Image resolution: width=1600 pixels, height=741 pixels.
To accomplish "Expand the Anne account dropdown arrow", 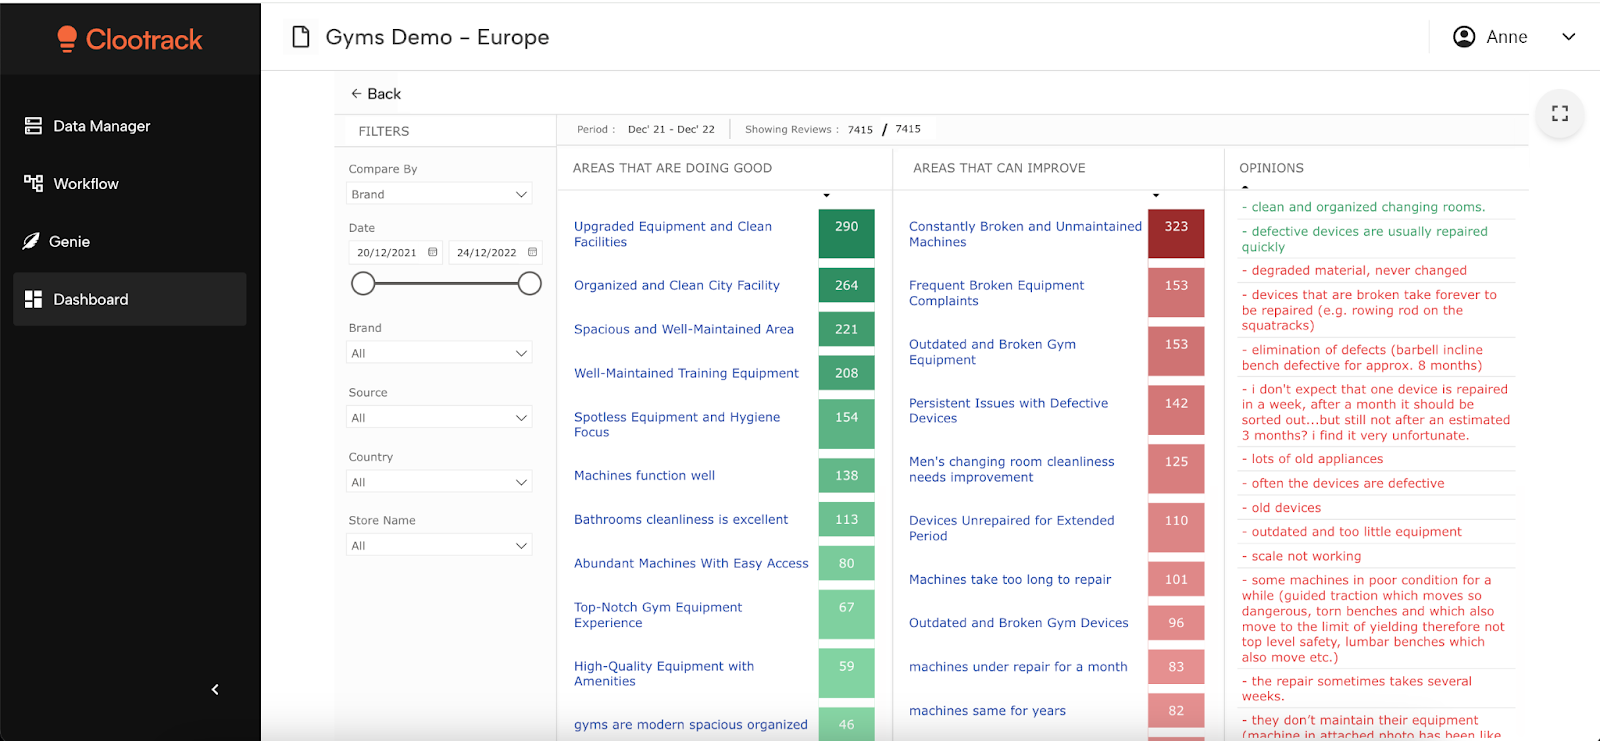I will (1569, 37).
